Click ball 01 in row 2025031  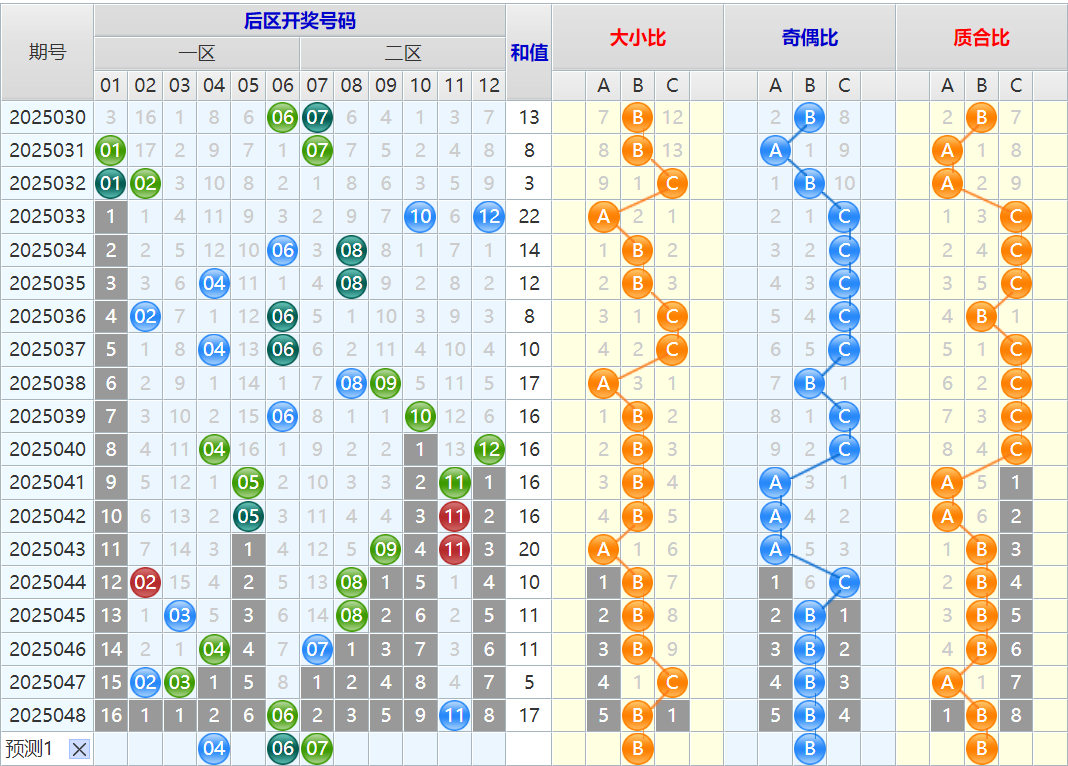(110, 150)
